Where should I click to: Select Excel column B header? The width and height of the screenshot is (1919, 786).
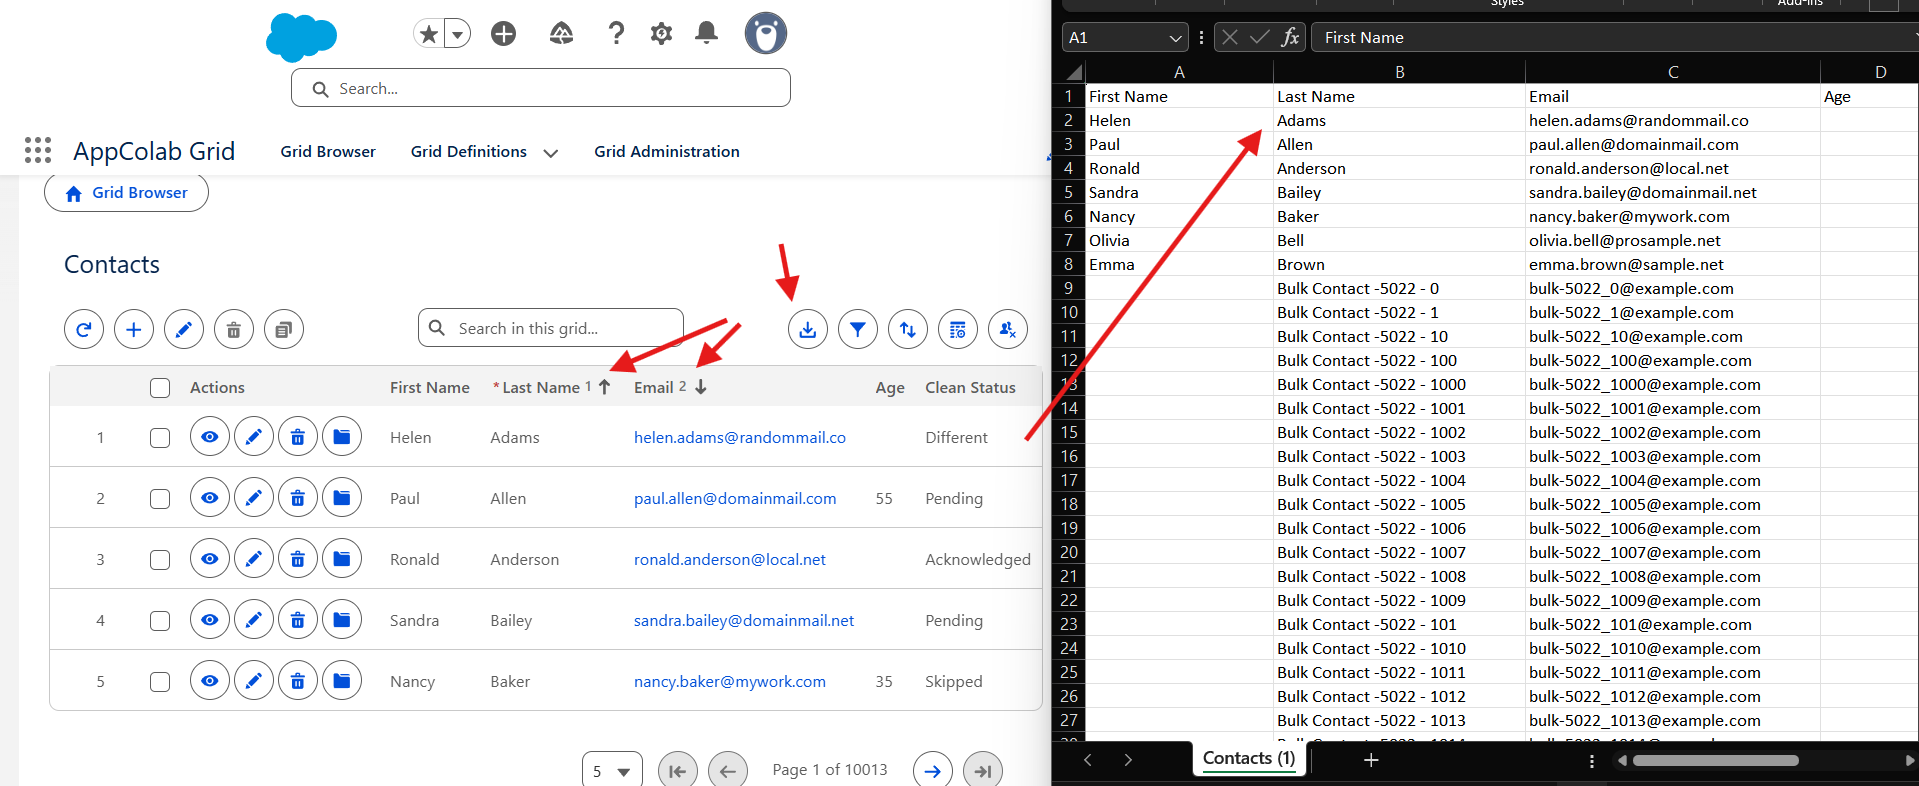[1399, 72]
